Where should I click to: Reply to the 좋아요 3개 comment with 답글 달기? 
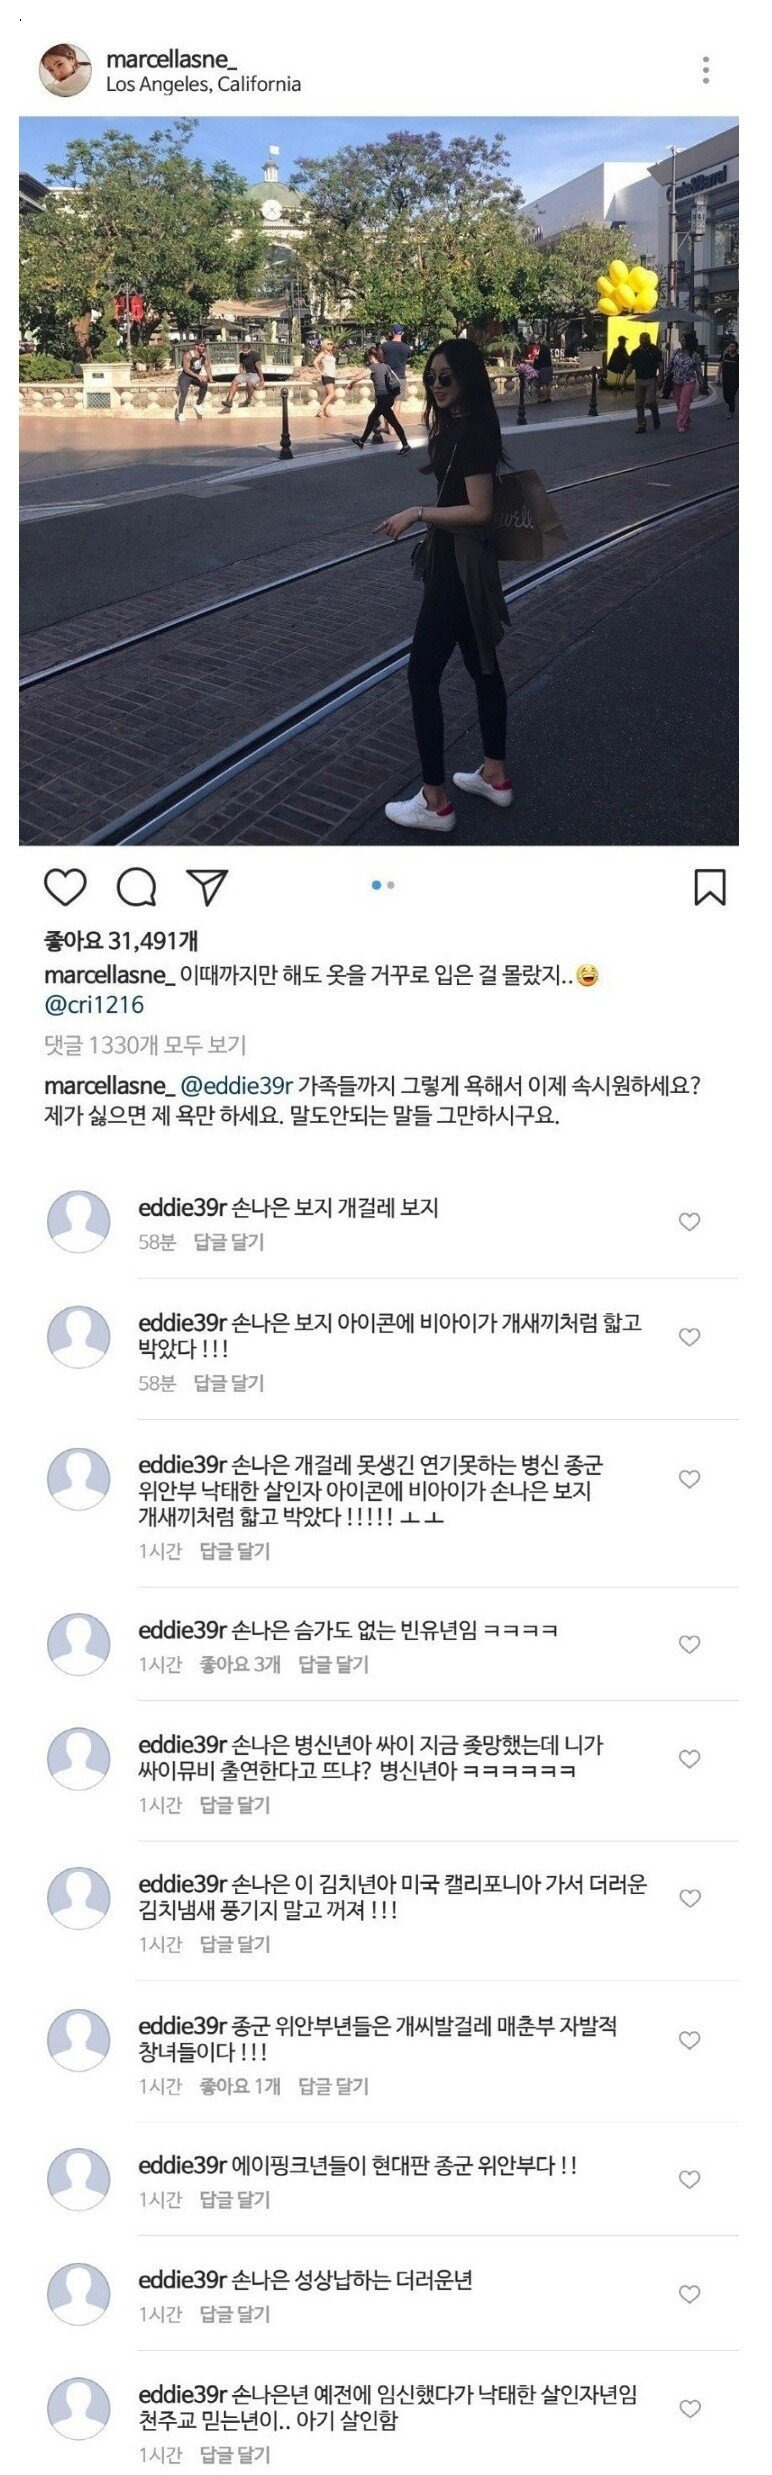pyautogui.click(x=334, y=1664)
